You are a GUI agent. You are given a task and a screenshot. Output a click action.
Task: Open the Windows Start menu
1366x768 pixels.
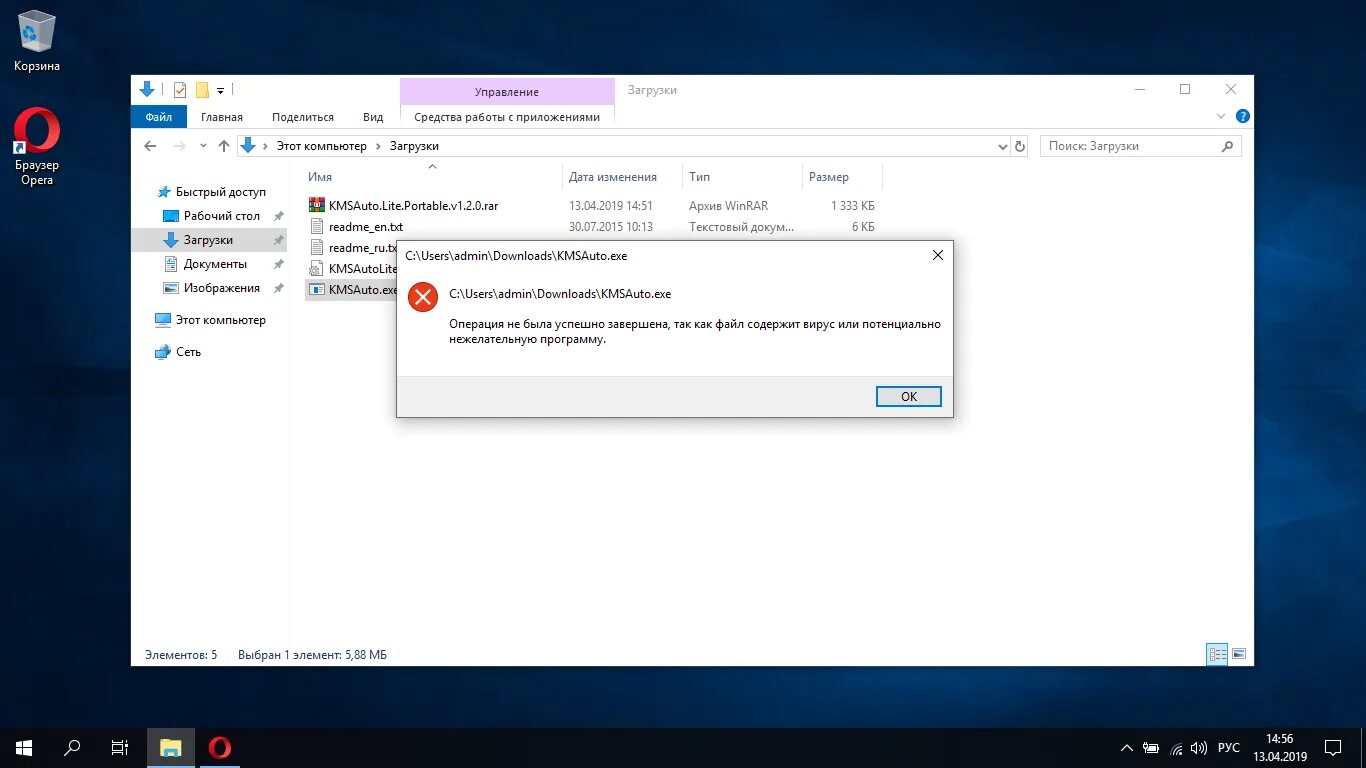(x=24, y=747)
